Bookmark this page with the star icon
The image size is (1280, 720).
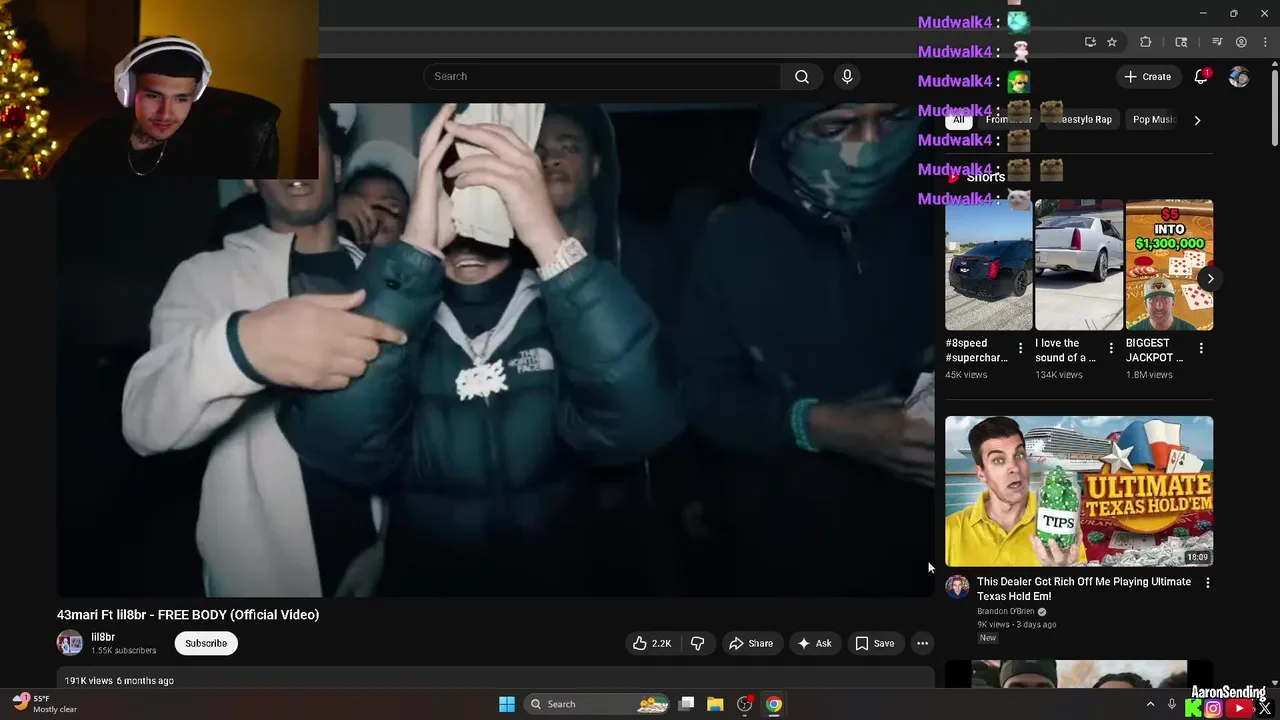click(x=1112, y=42)
